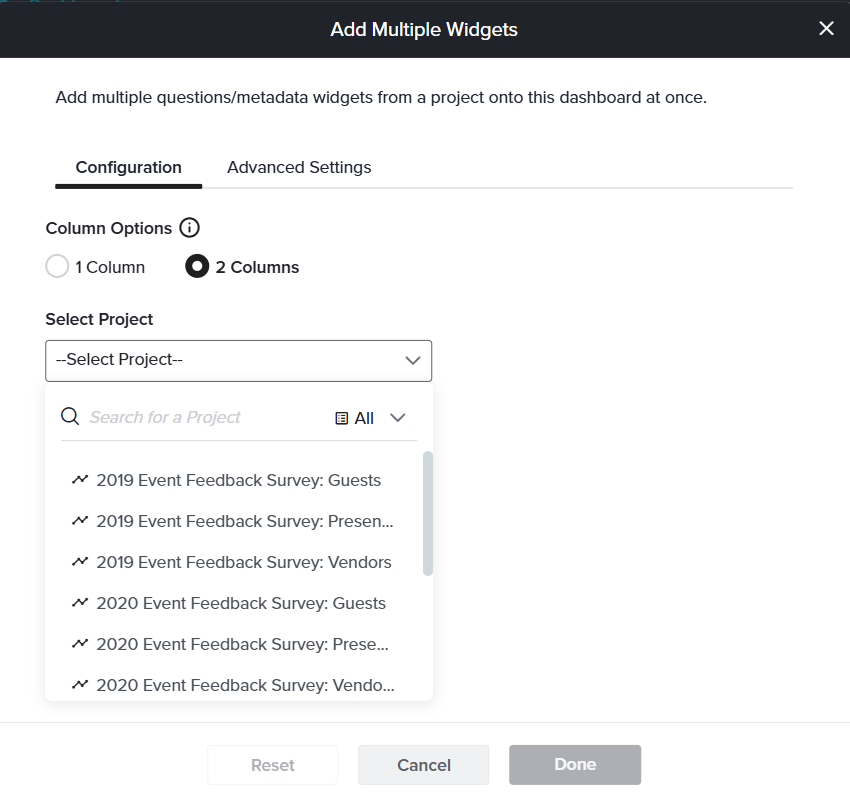This screenshot has width=850, height=807.
Task: Click the trend icon beside 2019 Guests survey
Action: click(x=80, y=480)
